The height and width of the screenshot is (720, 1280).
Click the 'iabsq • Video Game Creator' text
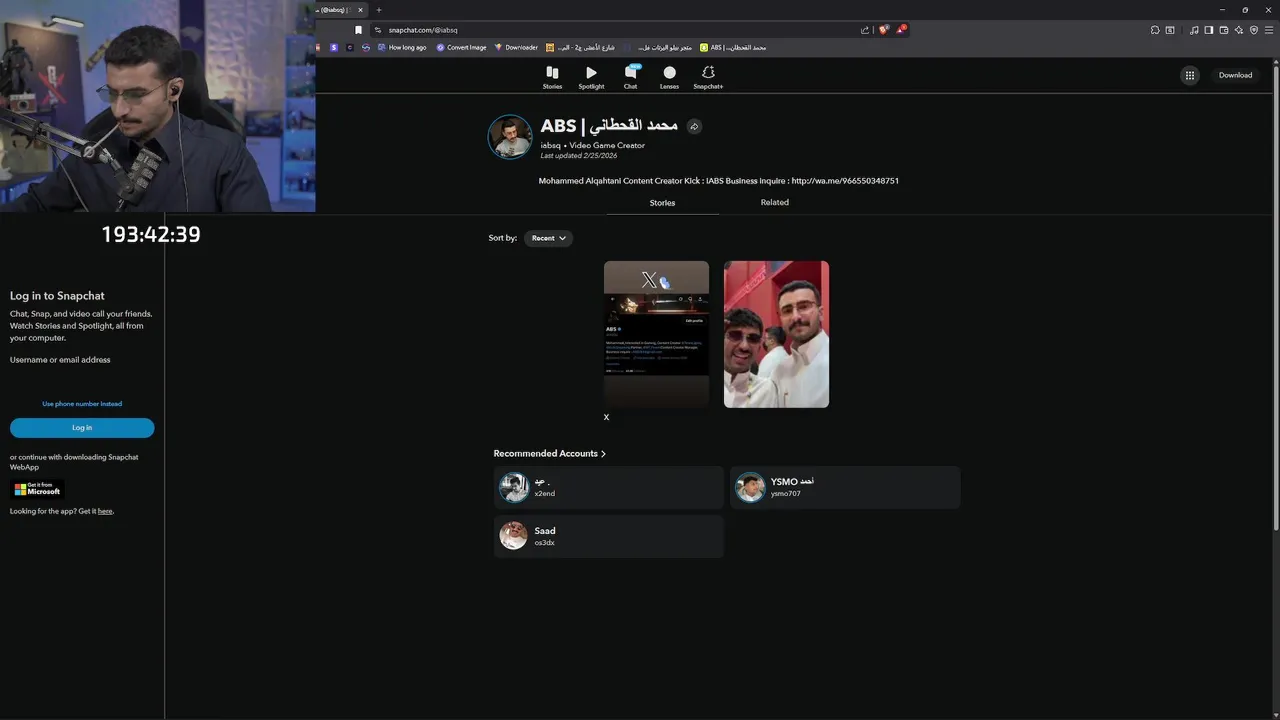(x=592, y=145)
